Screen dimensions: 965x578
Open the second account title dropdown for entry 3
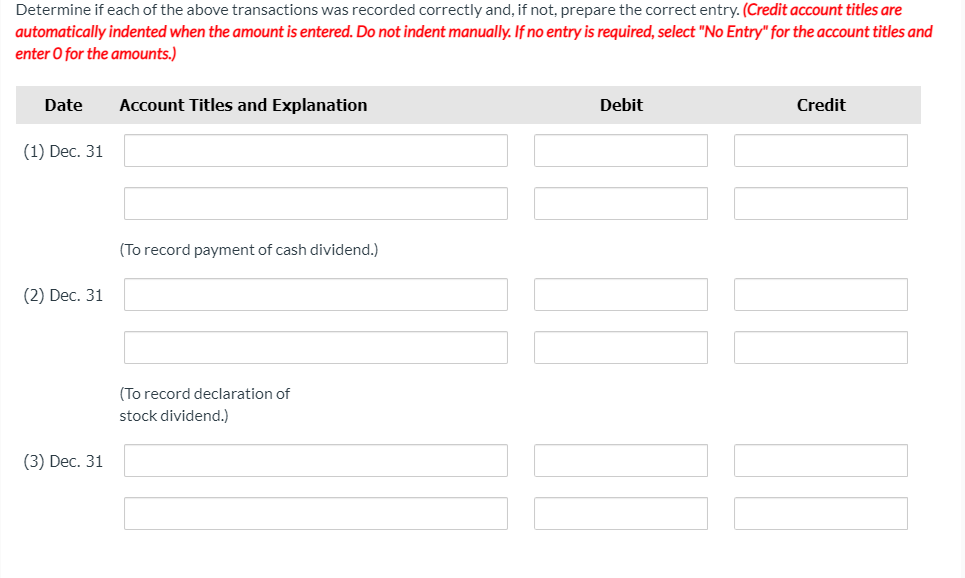[315, 513]
